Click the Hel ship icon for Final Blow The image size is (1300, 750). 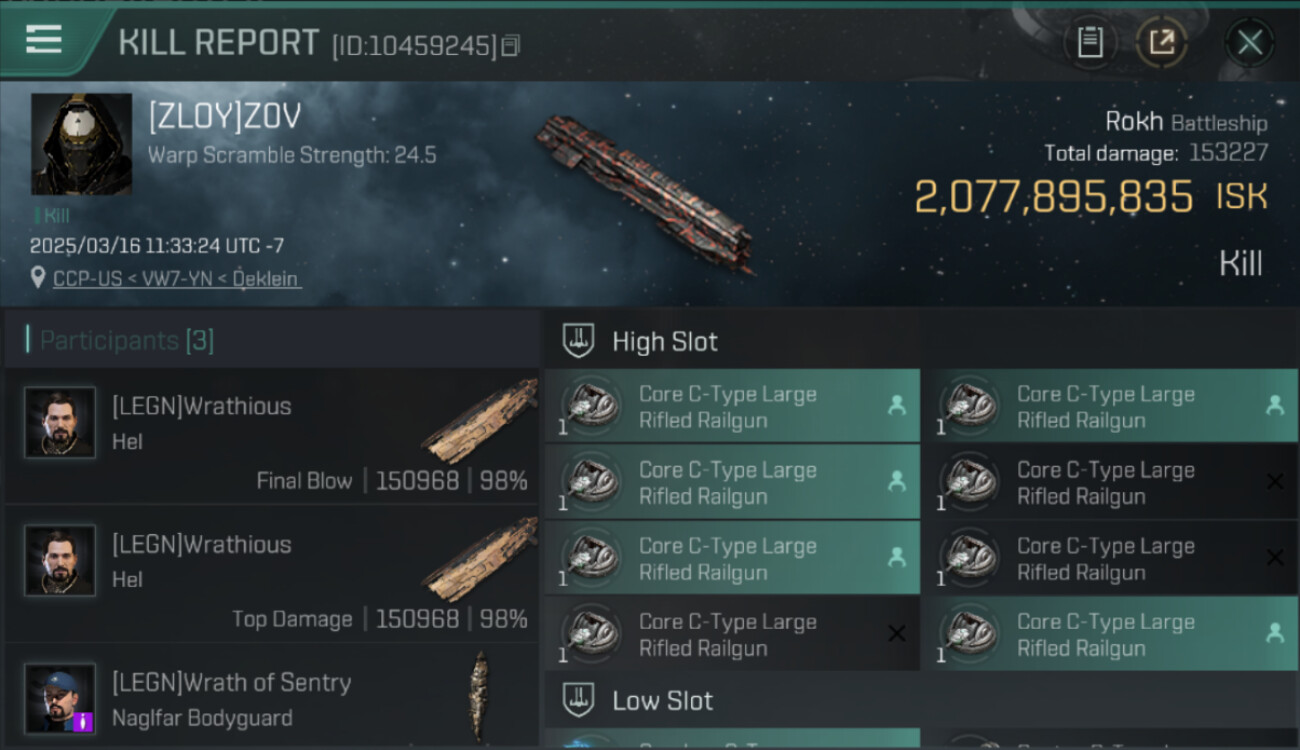coord(478,420)
